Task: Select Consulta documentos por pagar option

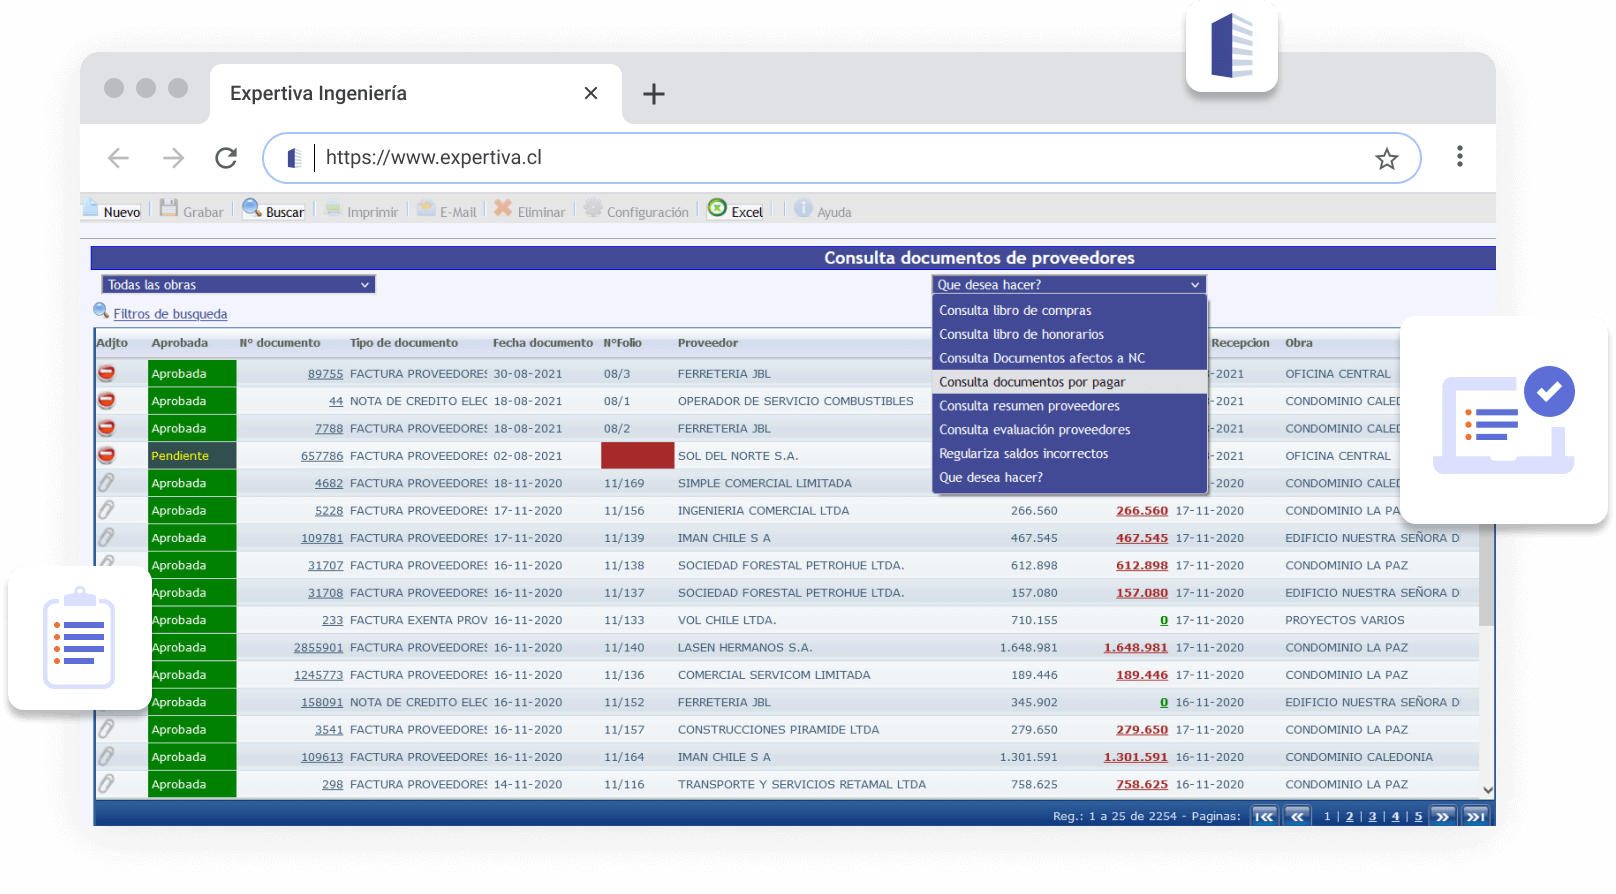Action: (1032, 382)
